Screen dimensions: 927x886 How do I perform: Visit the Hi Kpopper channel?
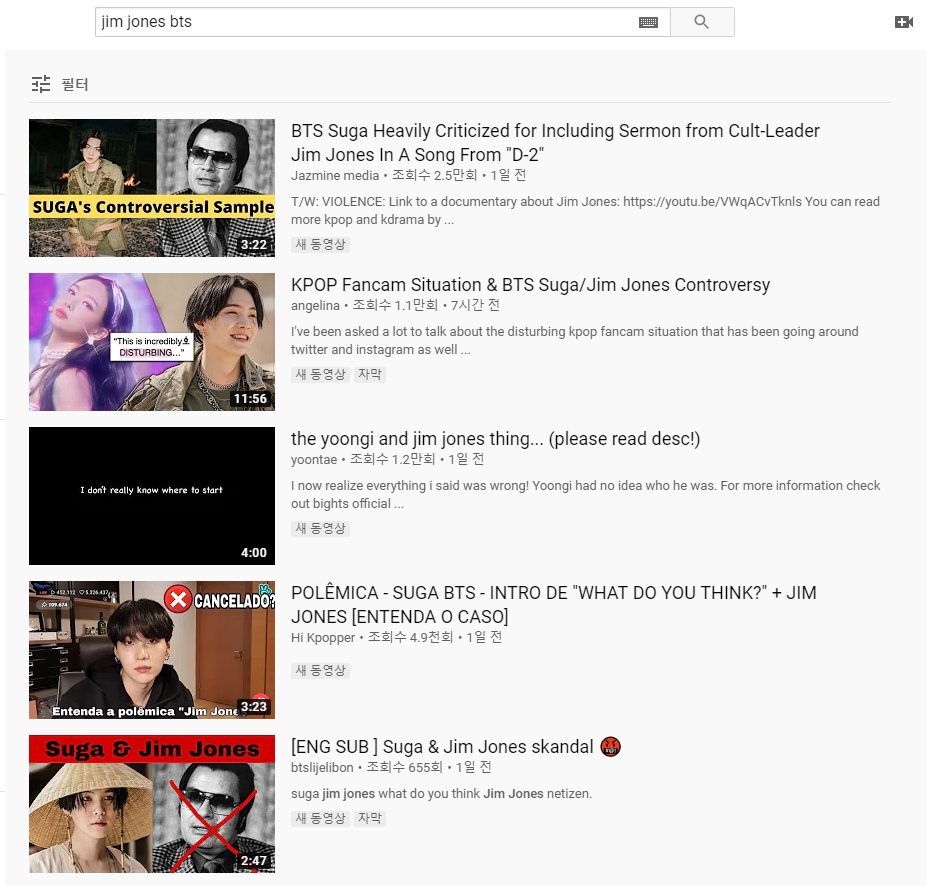[x=323, y=638]
